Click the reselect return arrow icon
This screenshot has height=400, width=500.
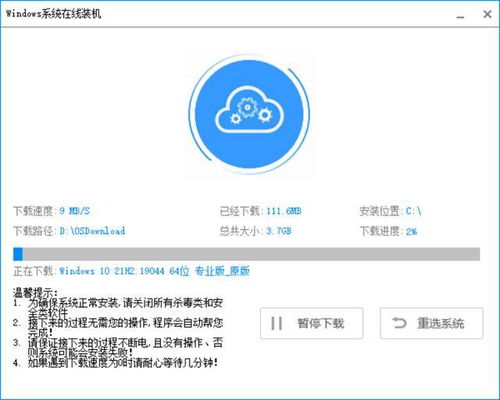(x=399, y=323)
